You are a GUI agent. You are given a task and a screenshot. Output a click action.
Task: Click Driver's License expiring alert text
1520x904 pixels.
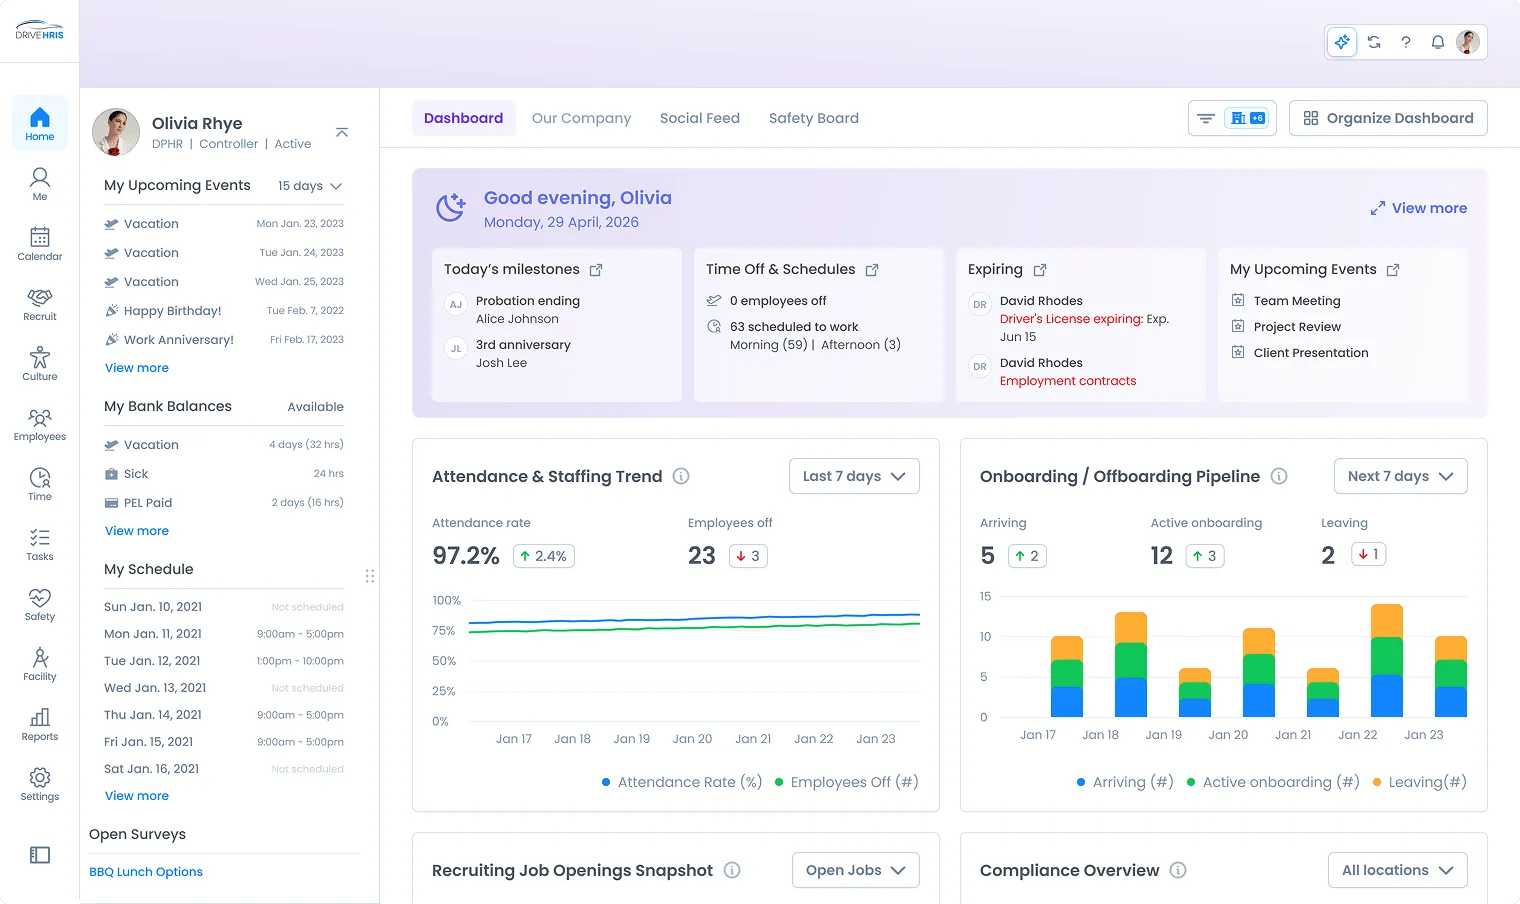pos(1071,319)
